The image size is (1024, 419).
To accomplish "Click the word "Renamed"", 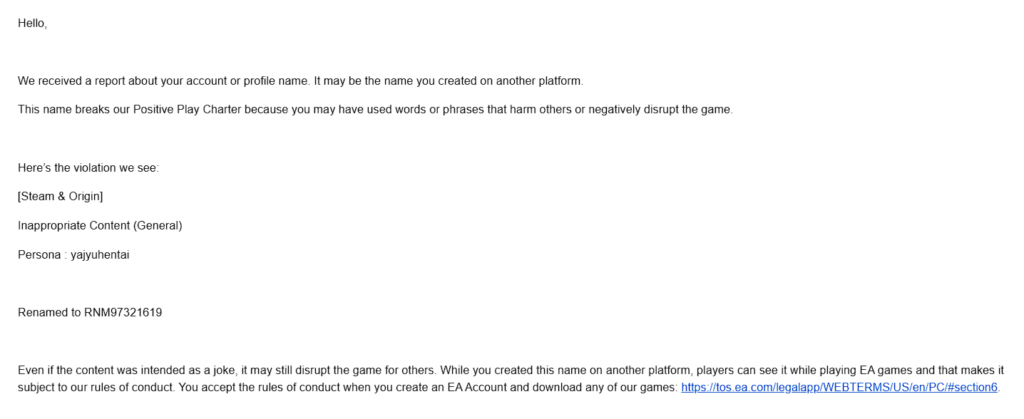I will pyautogui.click(x=40, y=313).
